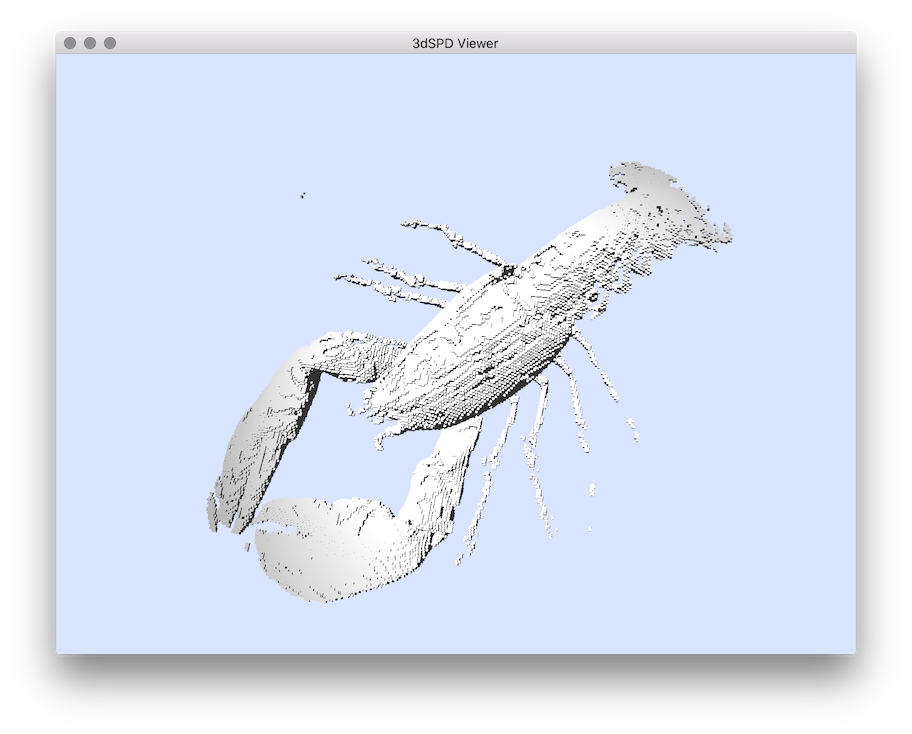Image resolution: width=912 pixels, height=734 pixels.
Task: Click the detached voxel fragments right of the legs
Action: 632,428
